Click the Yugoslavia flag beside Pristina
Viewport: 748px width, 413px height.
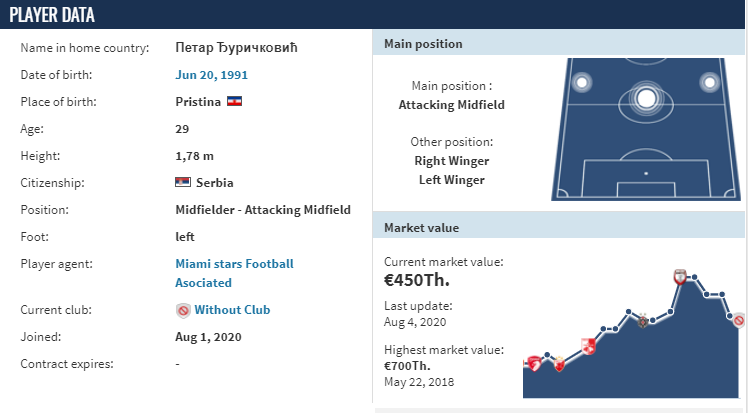(x=234, y=102)
